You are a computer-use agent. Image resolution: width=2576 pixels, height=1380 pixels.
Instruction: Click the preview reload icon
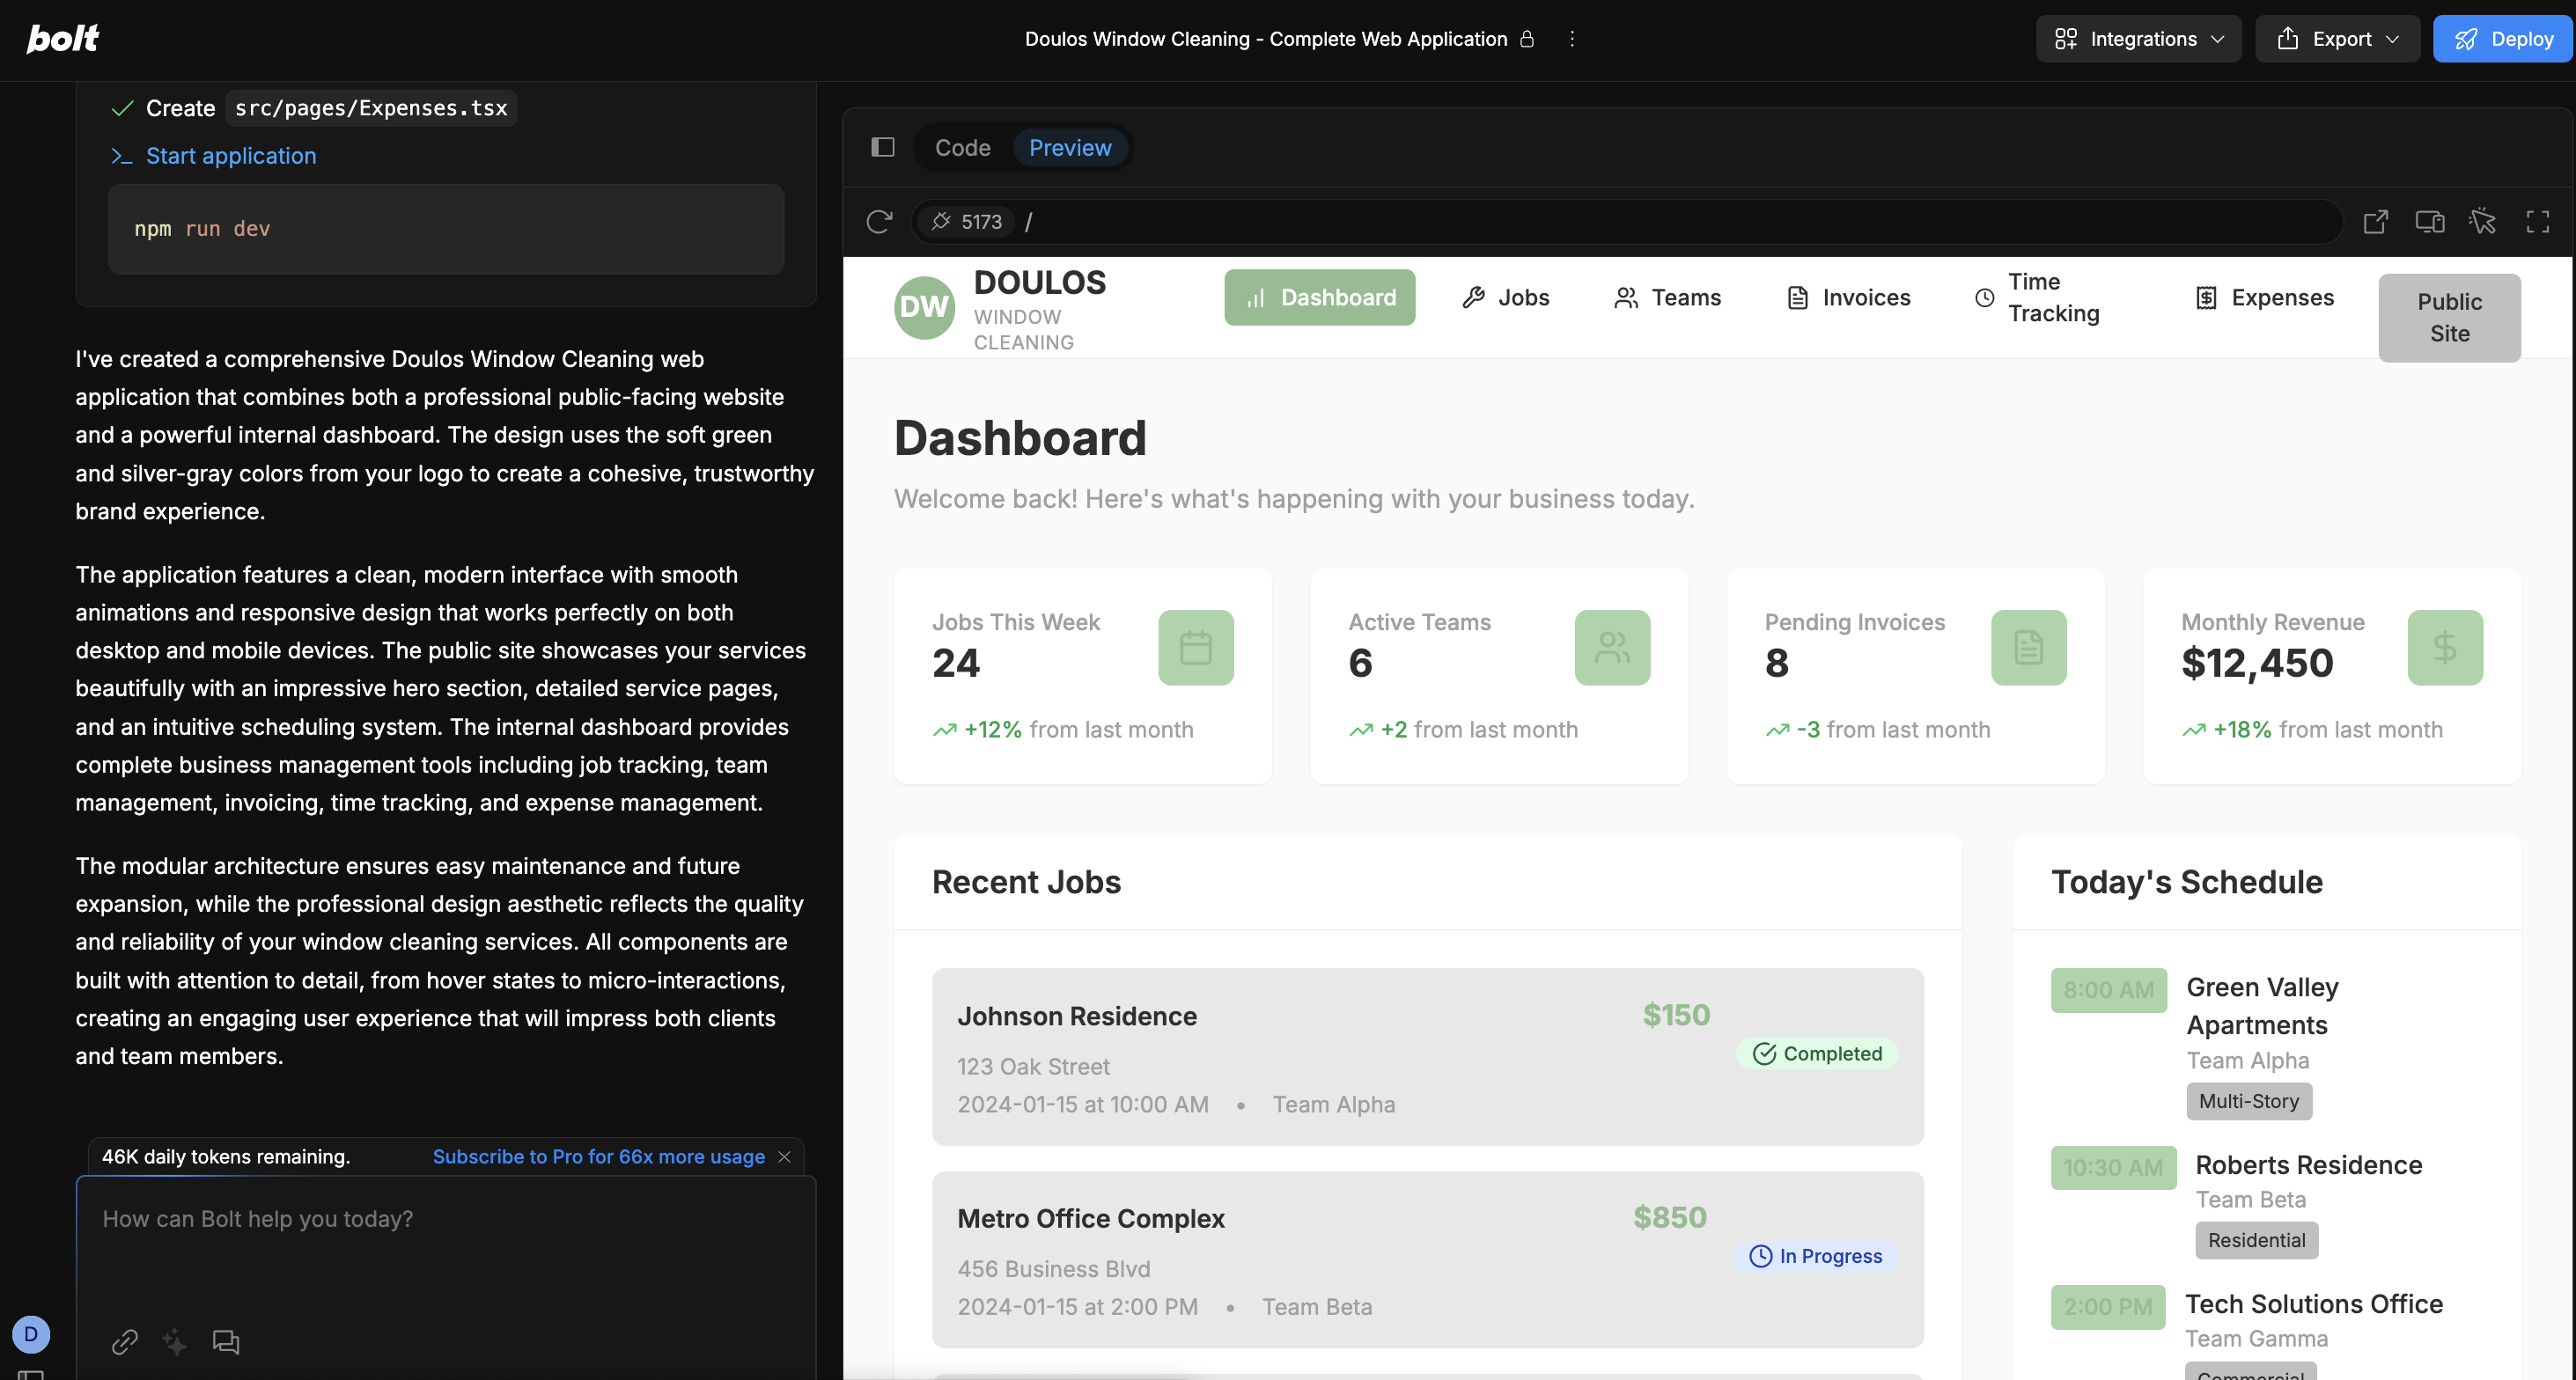coord(879,221)
